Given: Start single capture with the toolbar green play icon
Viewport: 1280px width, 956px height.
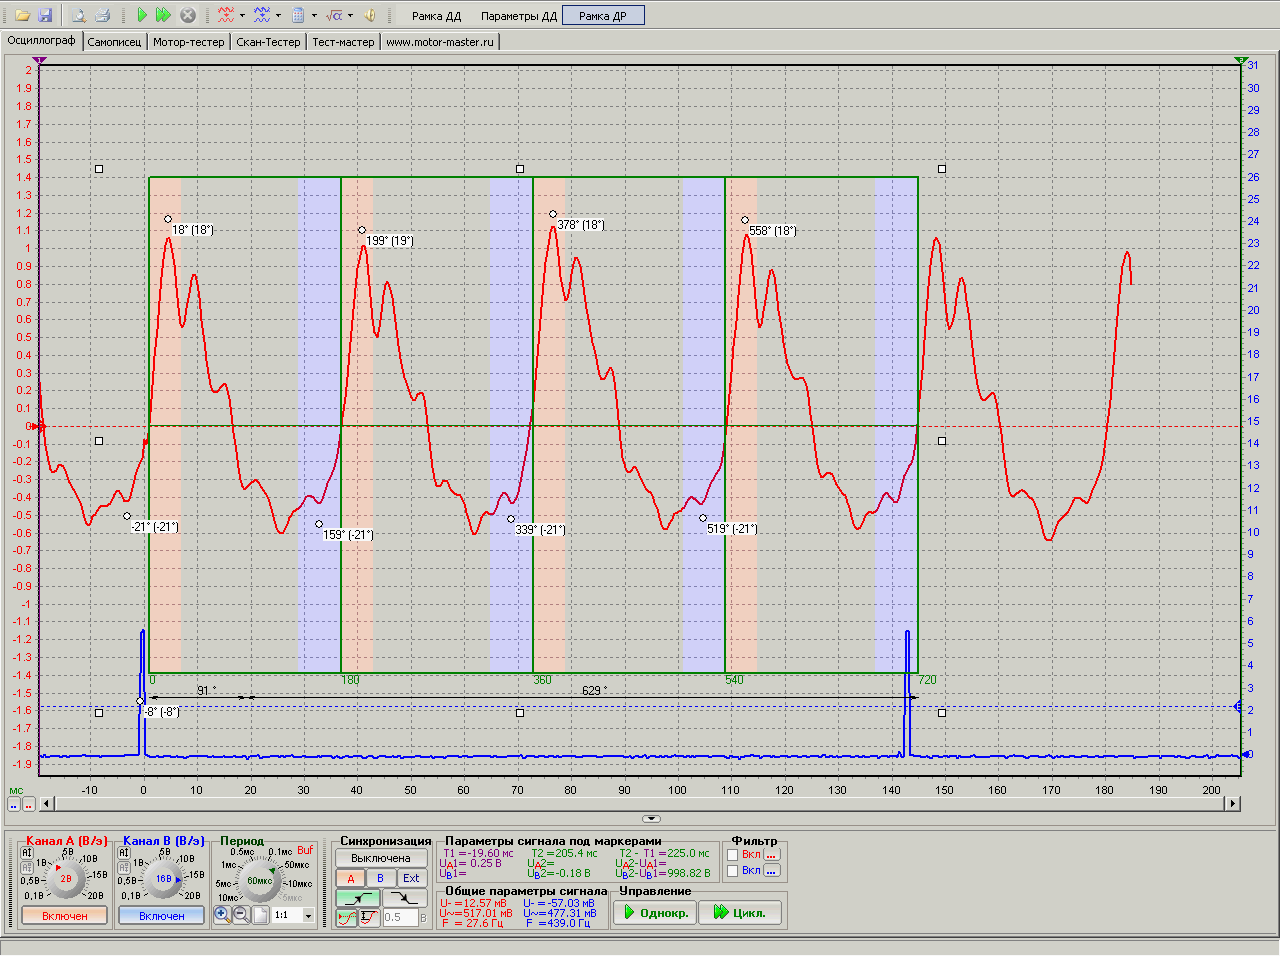Looking at the screenshot, I should [x=142, y=15].
